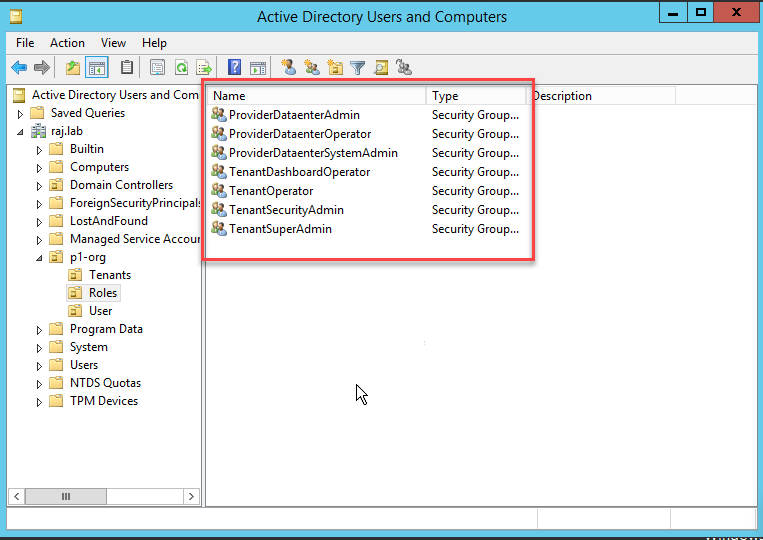Screen dimensions: 763x540
Task: Click the application icon in title bar
Action: [16, 16]
